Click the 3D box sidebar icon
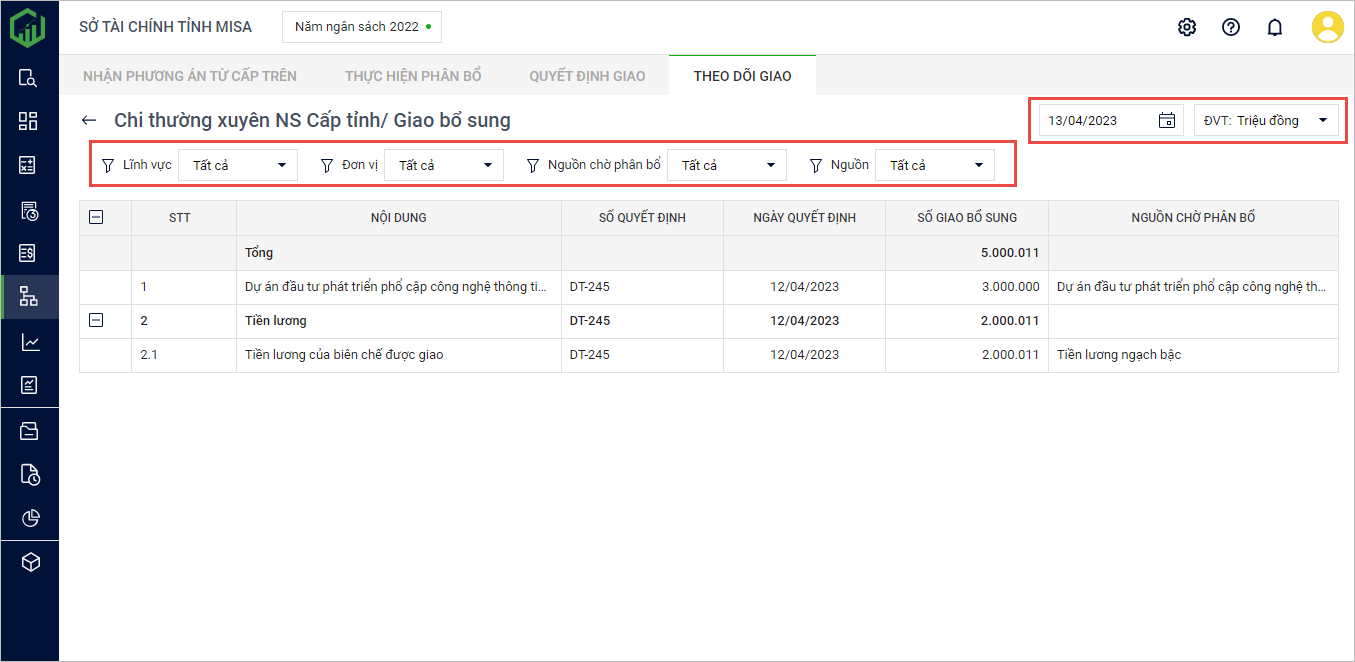Image resolution: width=1355 pixels, height=662 pixels. point(29,563)
